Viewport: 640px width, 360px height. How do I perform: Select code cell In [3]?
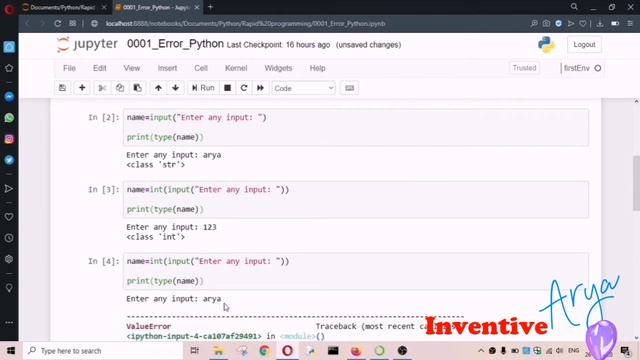tap(356, 200)
